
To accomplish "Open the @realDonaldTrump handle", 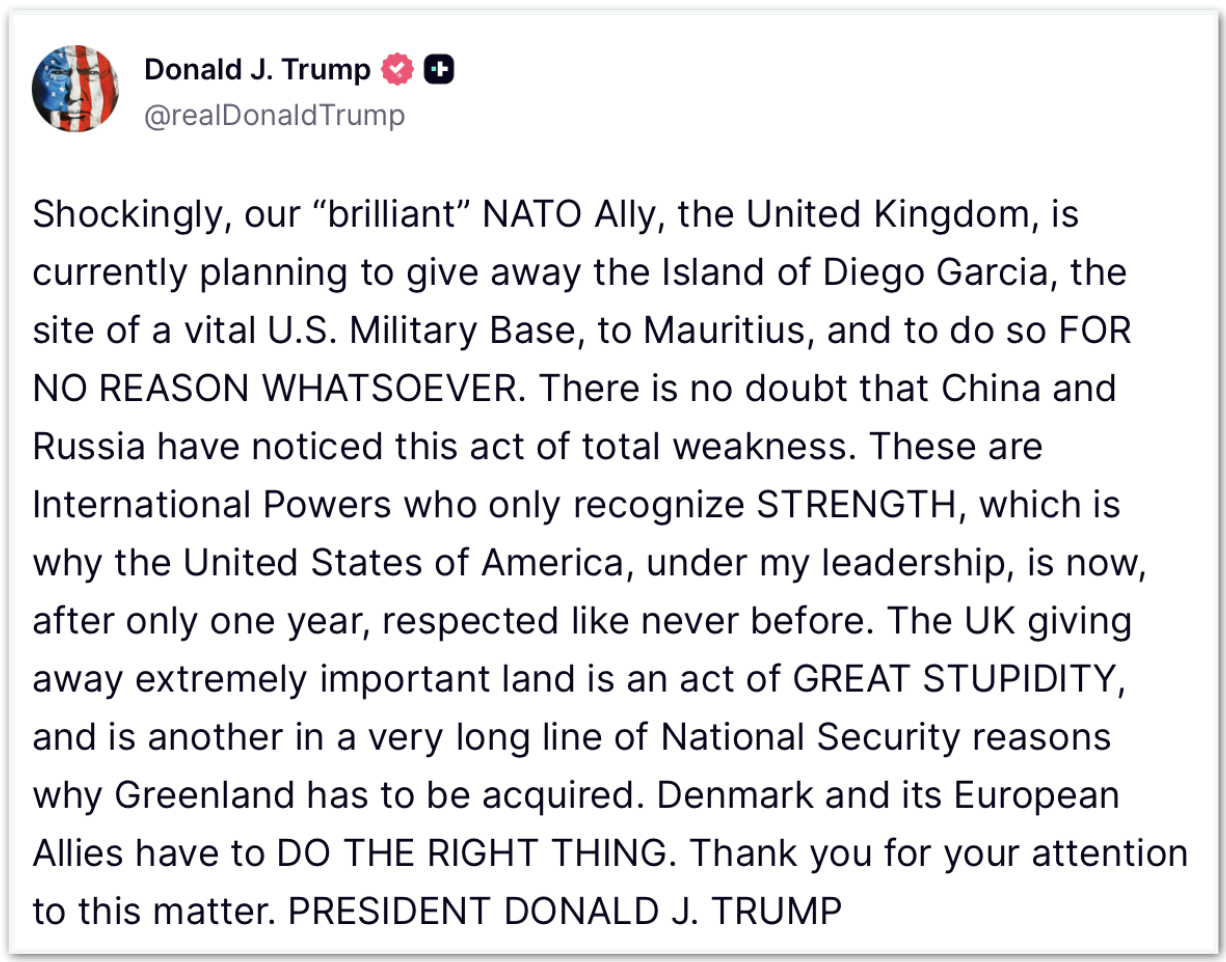I will tap(275, 115).
